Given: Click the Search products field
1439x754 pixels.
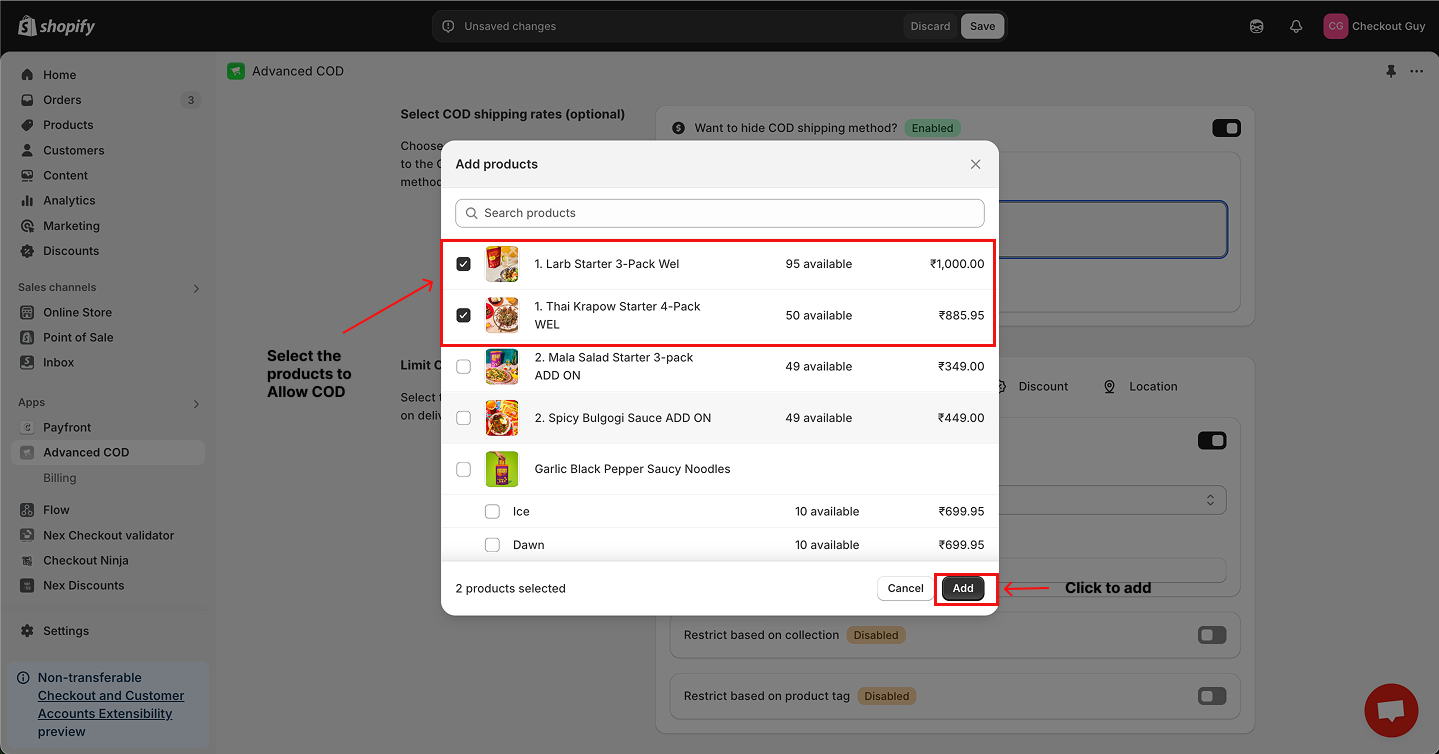Looking at the screenshot, I should point(720,213).
